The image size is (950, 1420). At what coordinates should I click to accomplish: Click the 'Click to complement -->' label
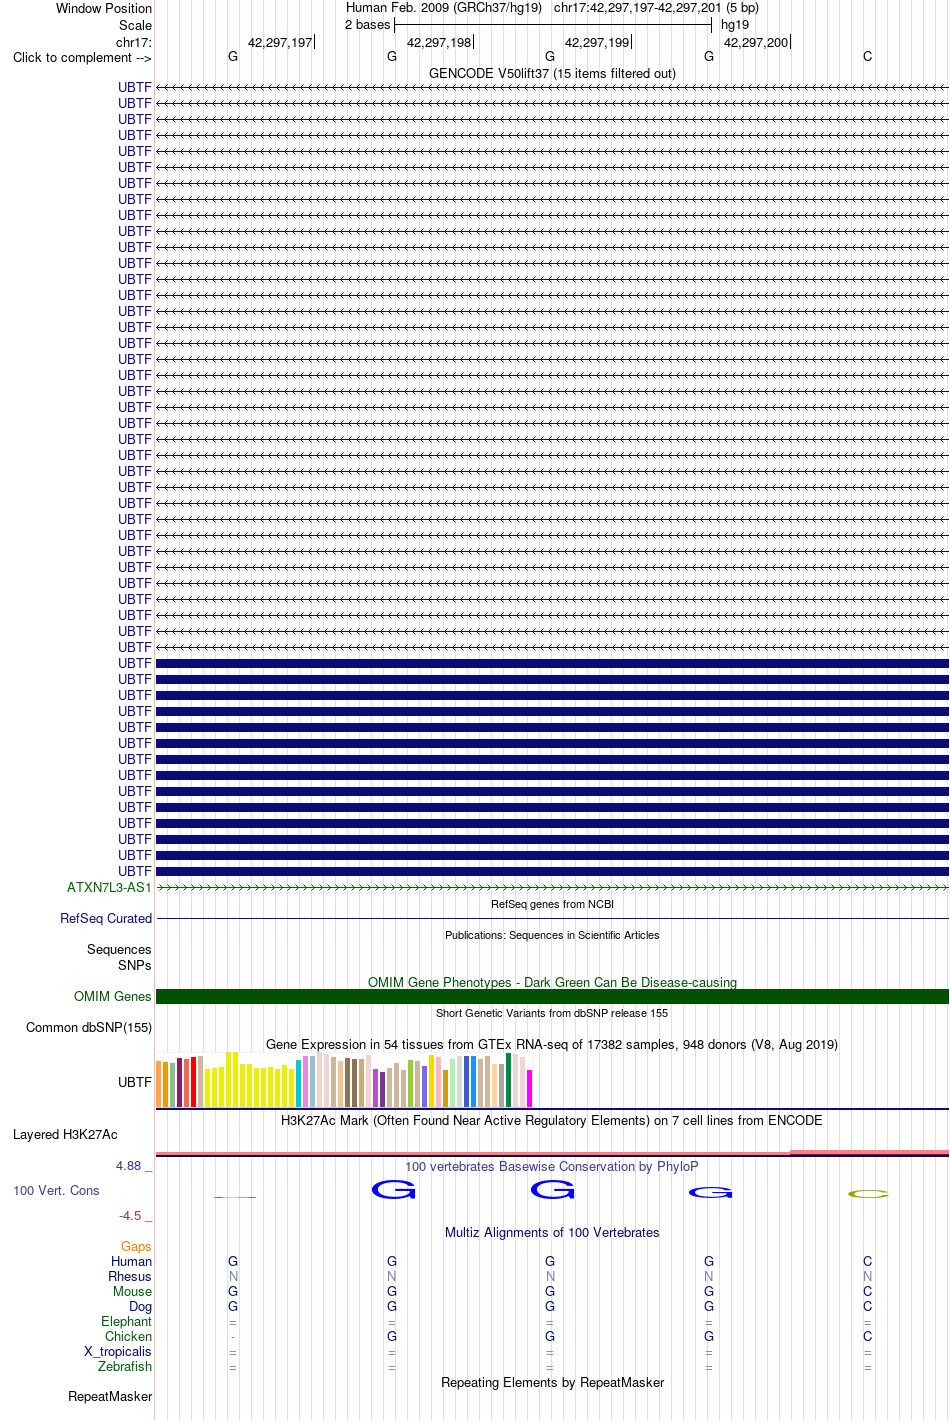pyautogui.click(x=82, y=57)
